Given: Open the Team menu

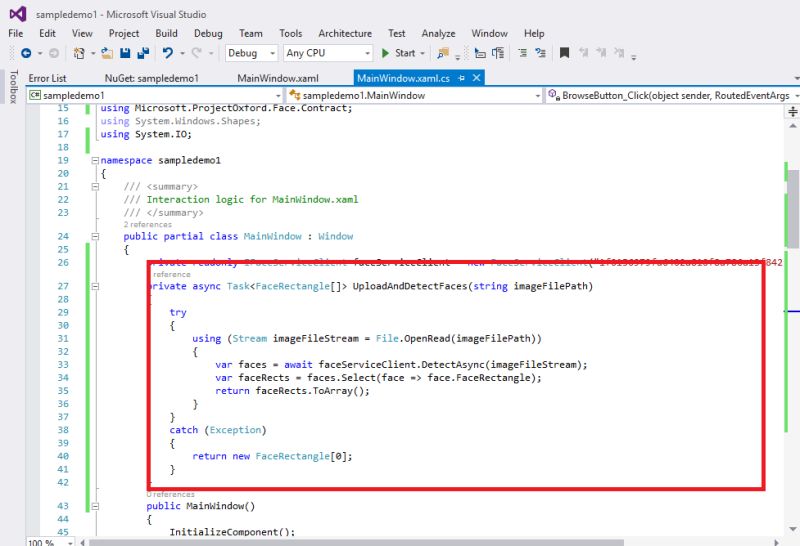Looking at the screenshot, I should [251, 33].
